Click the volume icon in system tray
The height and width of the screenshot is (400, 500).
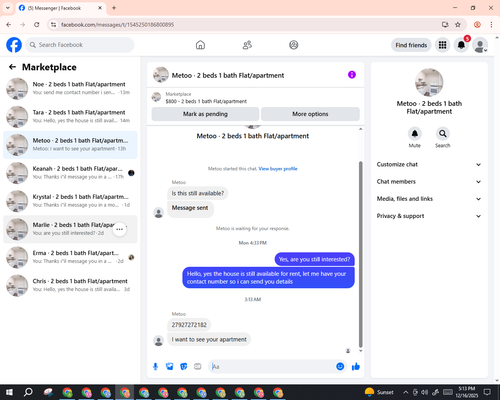tap(424, 392)
